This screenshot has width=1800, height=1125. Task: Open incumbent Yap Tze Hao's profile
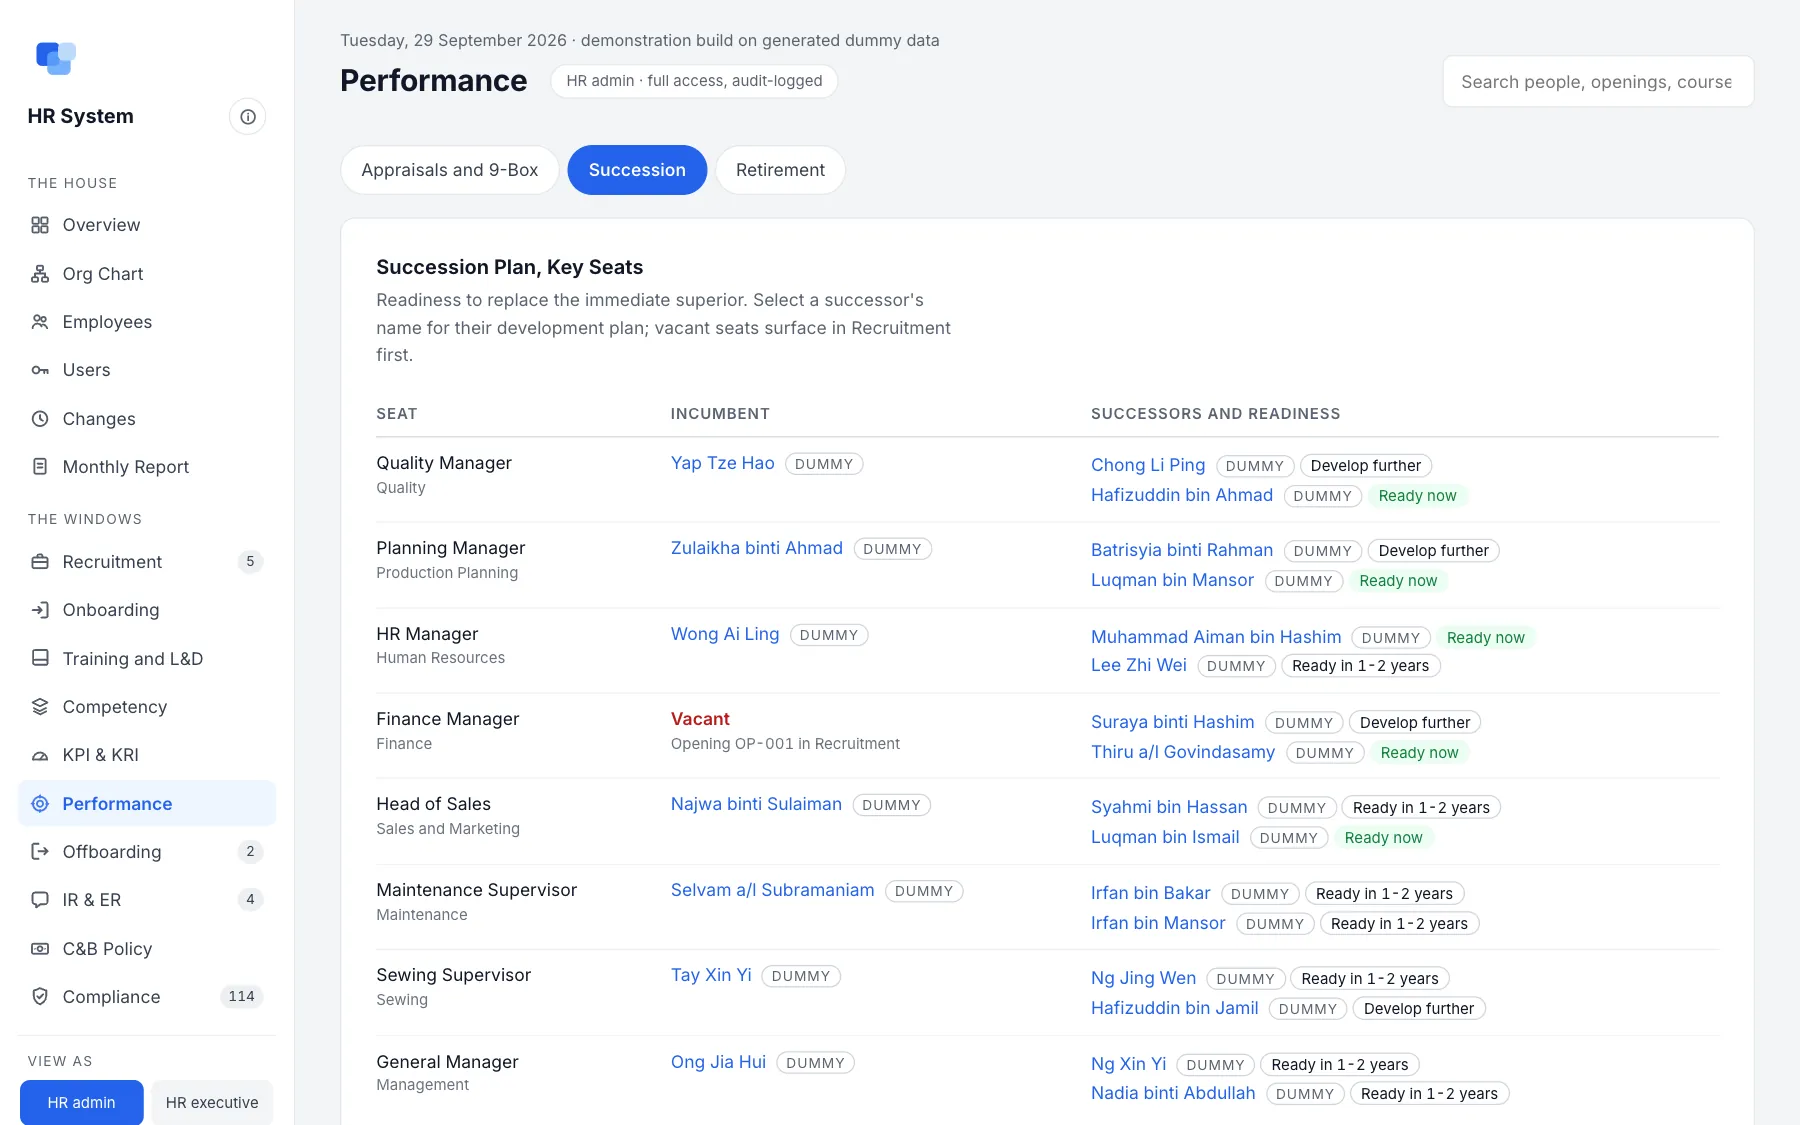click(723, 463)
